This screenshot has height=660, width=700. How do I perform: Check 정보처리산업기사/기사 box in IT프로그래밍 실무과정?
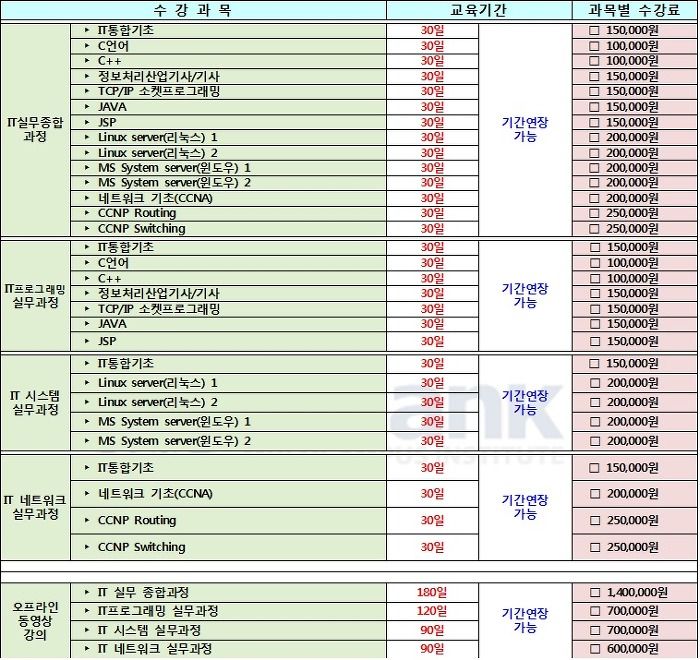595,294
